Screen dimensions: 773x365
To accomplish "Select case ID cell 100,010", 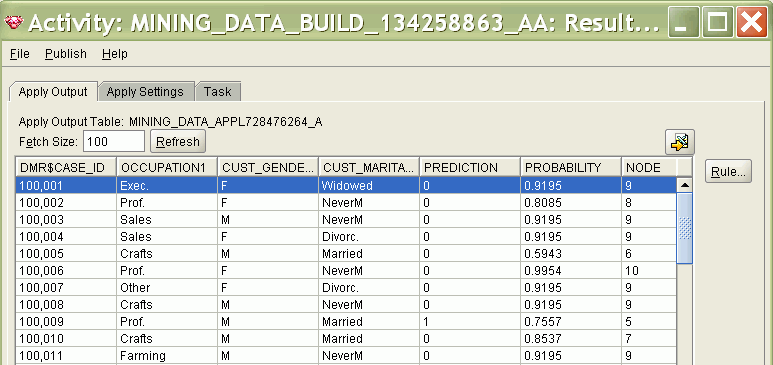I will (66, 338).
